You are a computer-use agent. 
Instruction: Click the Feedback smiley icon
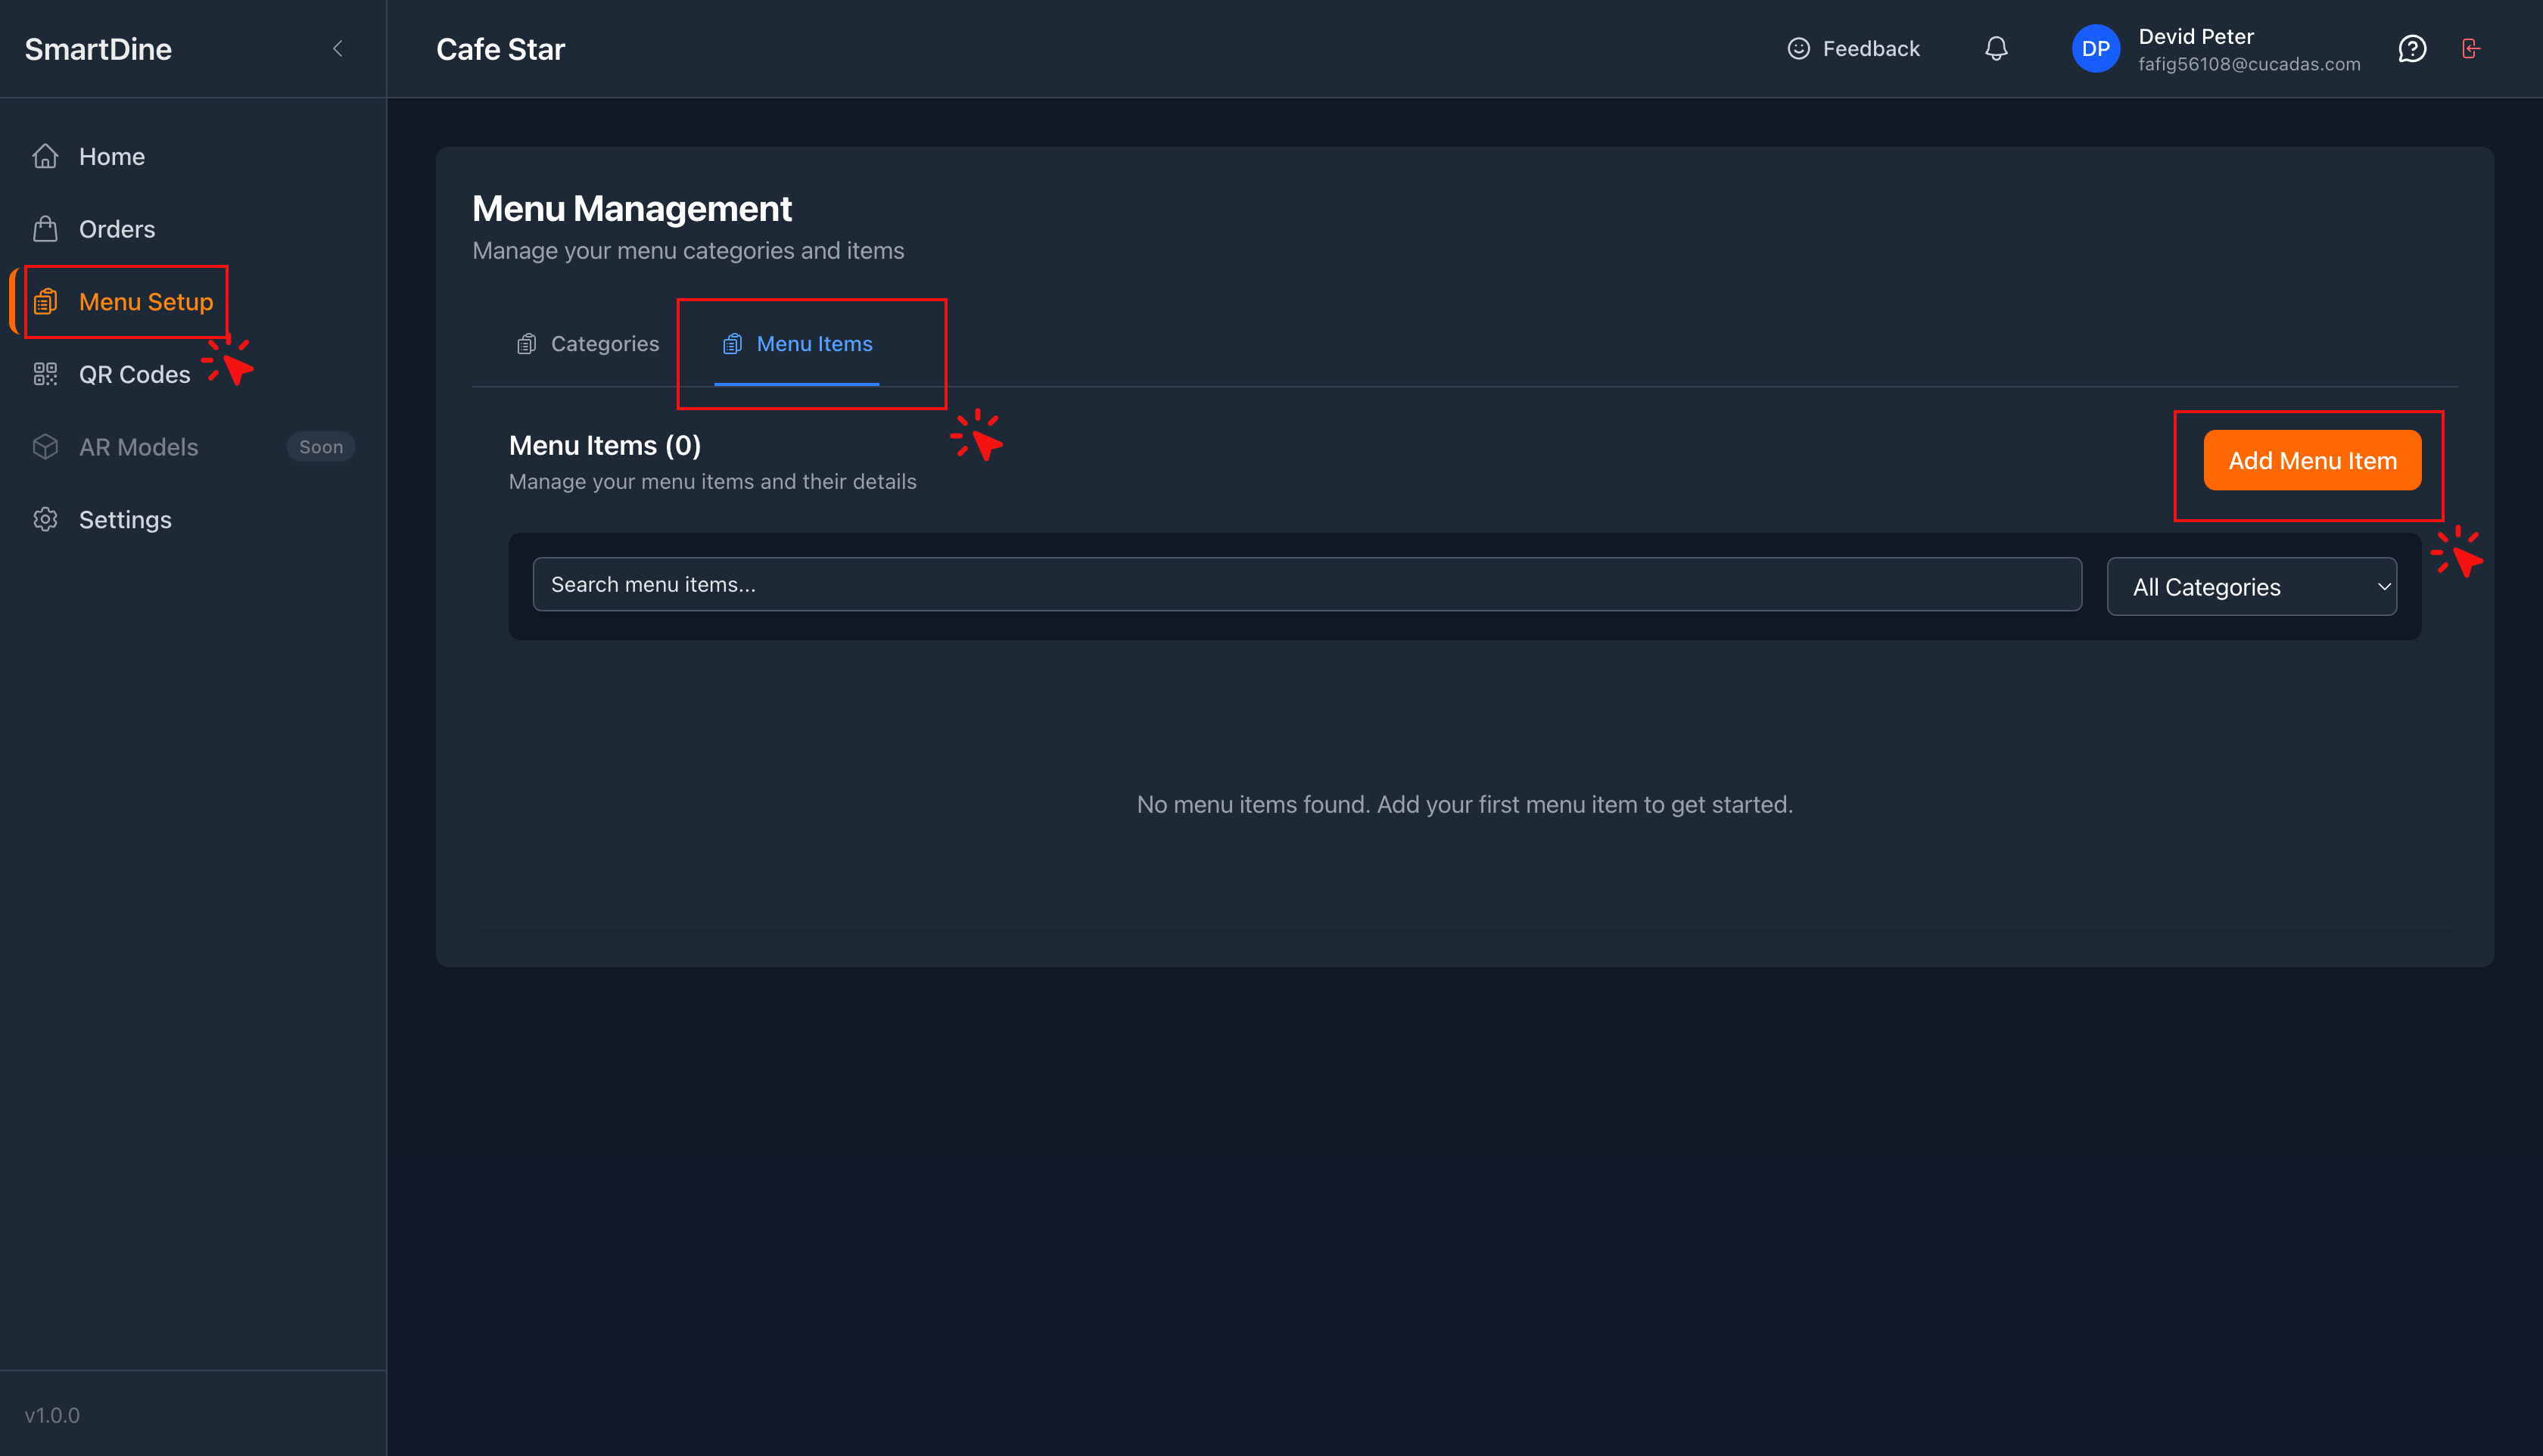point(1798,49)
